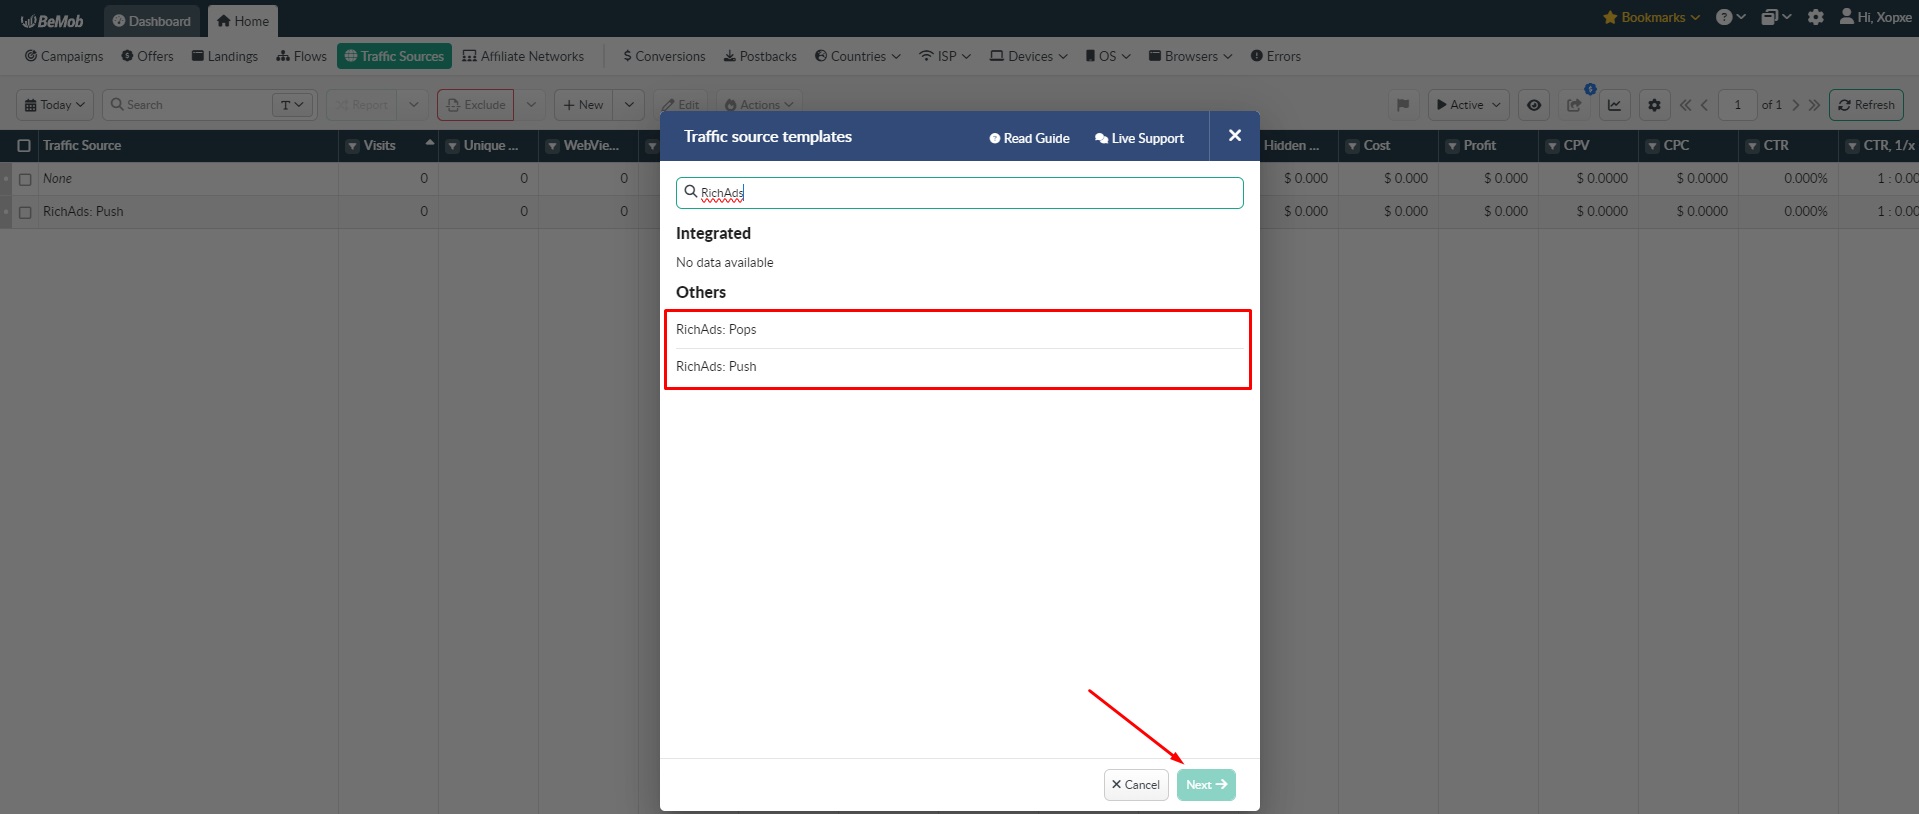Select the Traffic Sources tab
Viewport: 1919px width, 814px height.
pos(394,56)
